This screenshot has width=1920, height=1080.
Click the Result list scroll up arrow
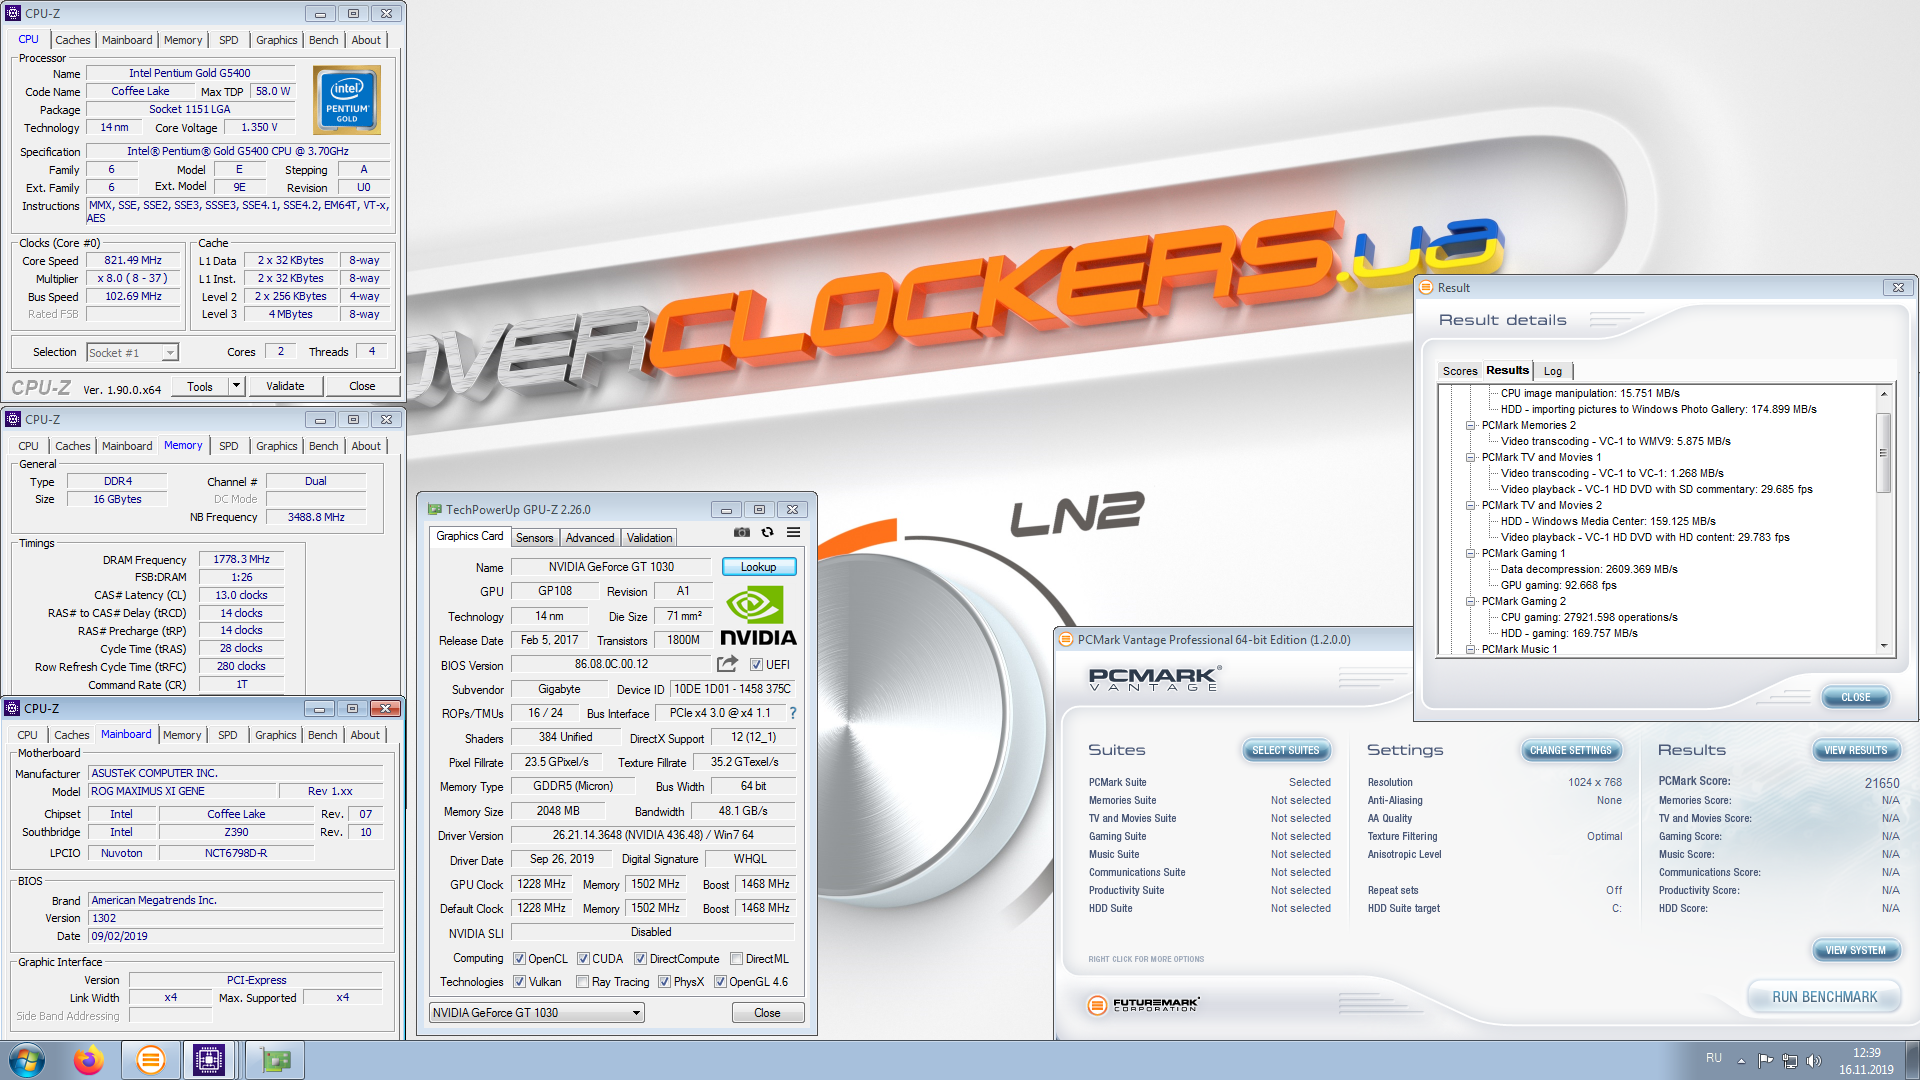pos(1883,394)
